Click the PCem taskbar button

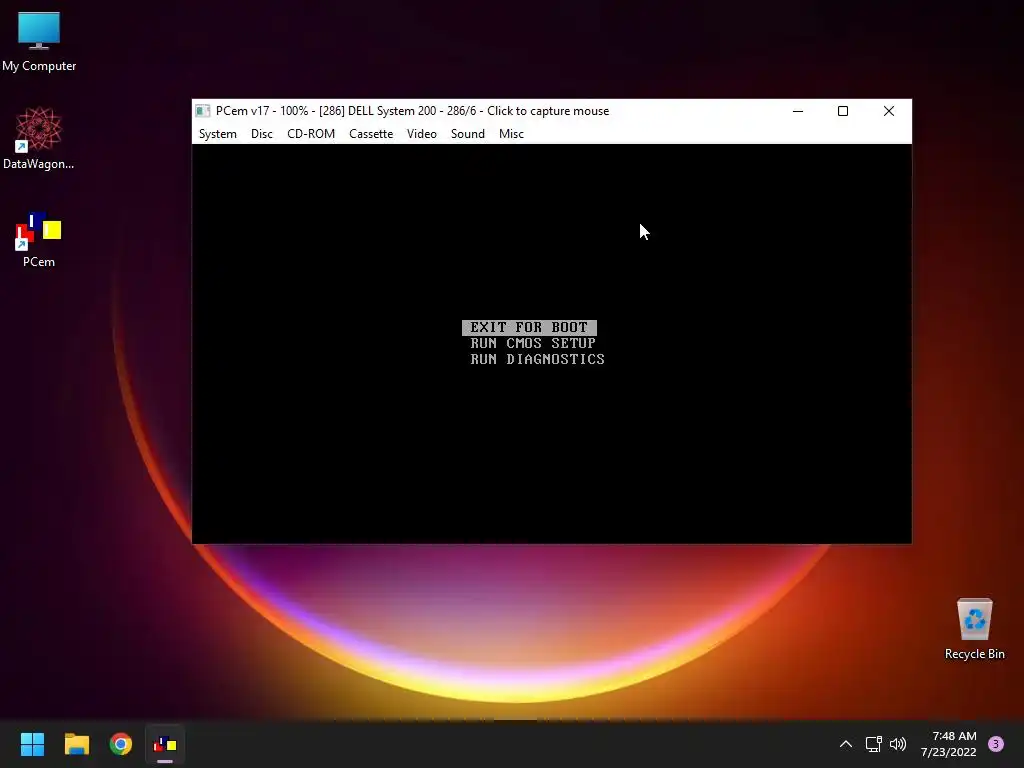pyautogui.click(x=165, y=744)
